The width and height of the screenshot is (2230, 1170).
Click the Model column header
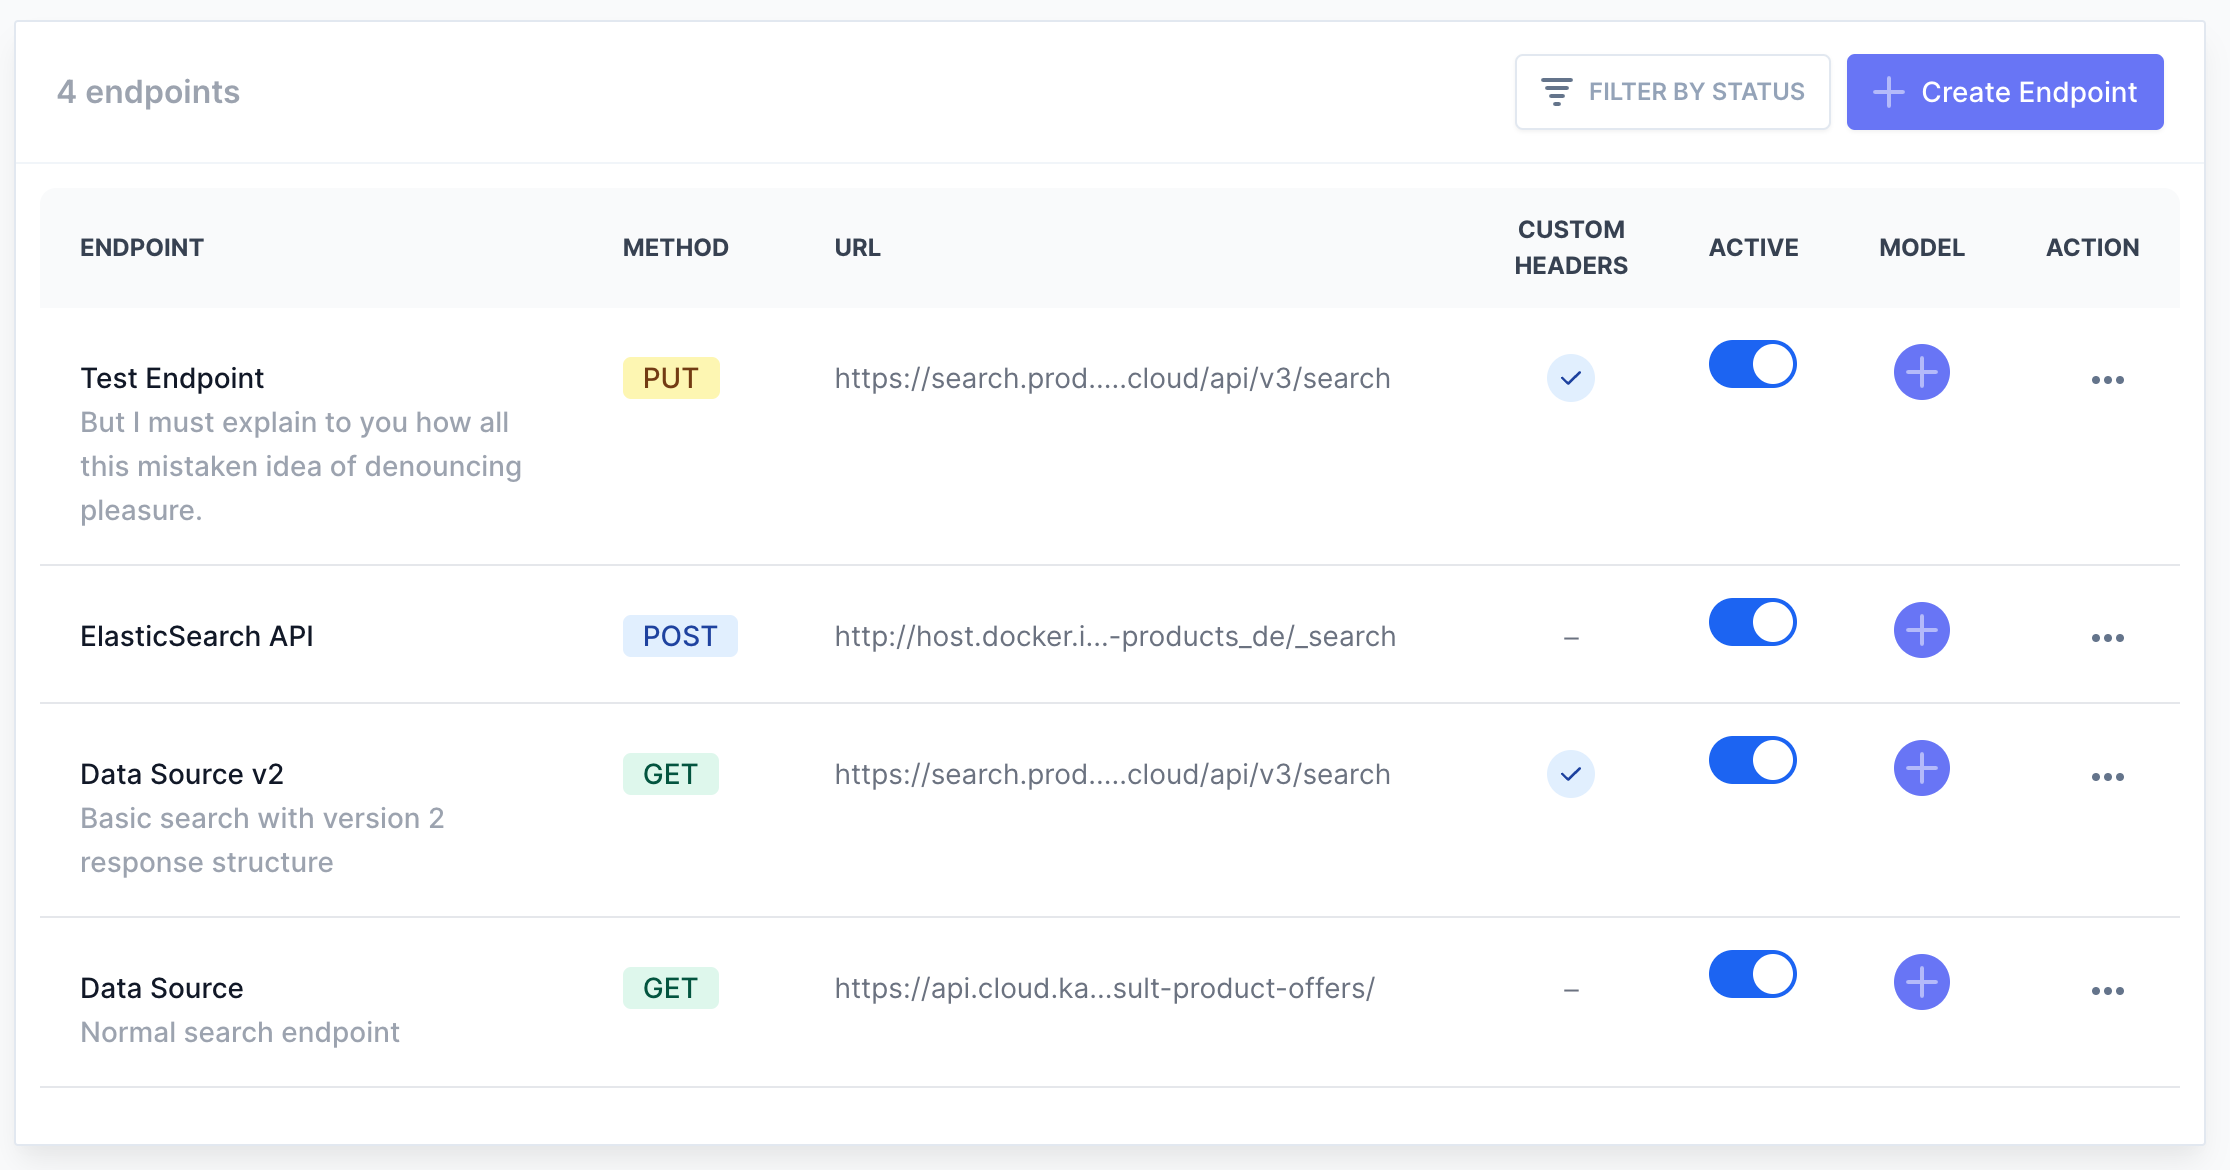[1921, 248]
